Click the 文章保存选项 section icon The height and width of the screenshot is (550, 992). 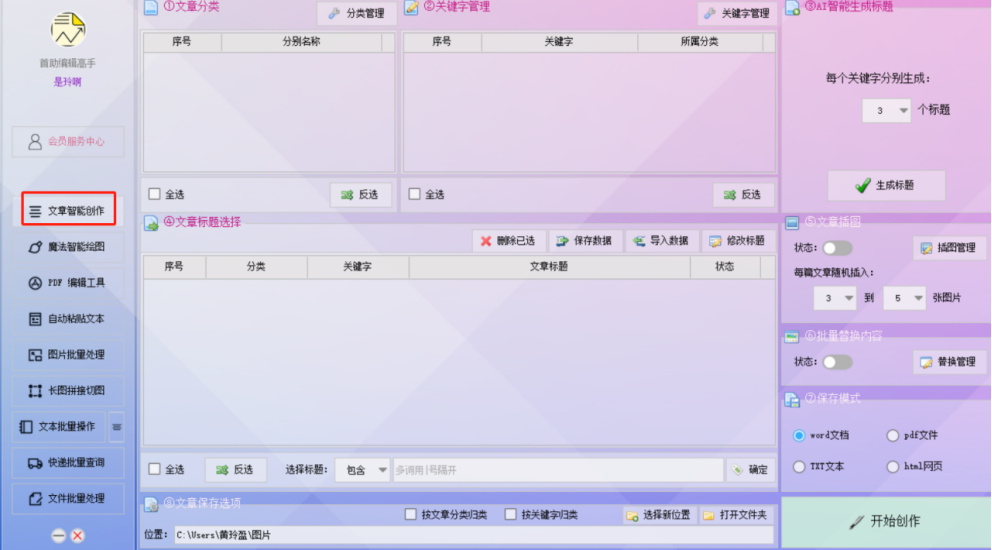tap(151, 504)
